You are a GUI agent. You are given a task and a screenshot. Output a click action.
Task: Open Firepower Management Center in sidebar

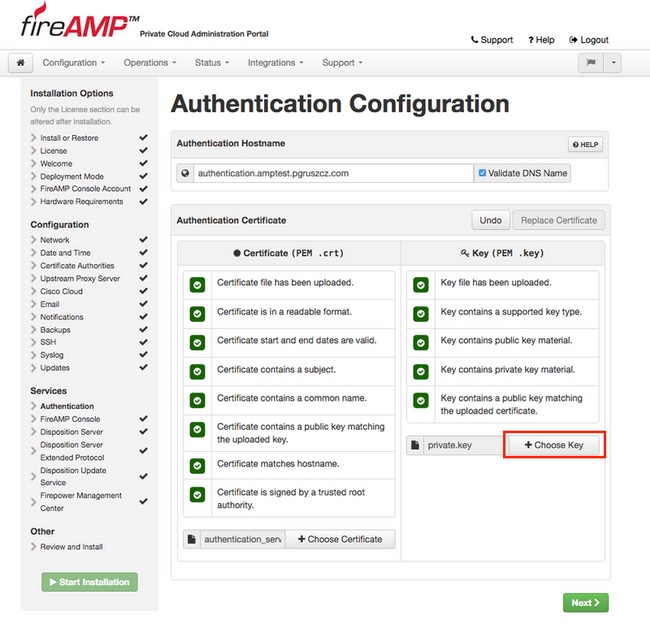tap(80, 502)
